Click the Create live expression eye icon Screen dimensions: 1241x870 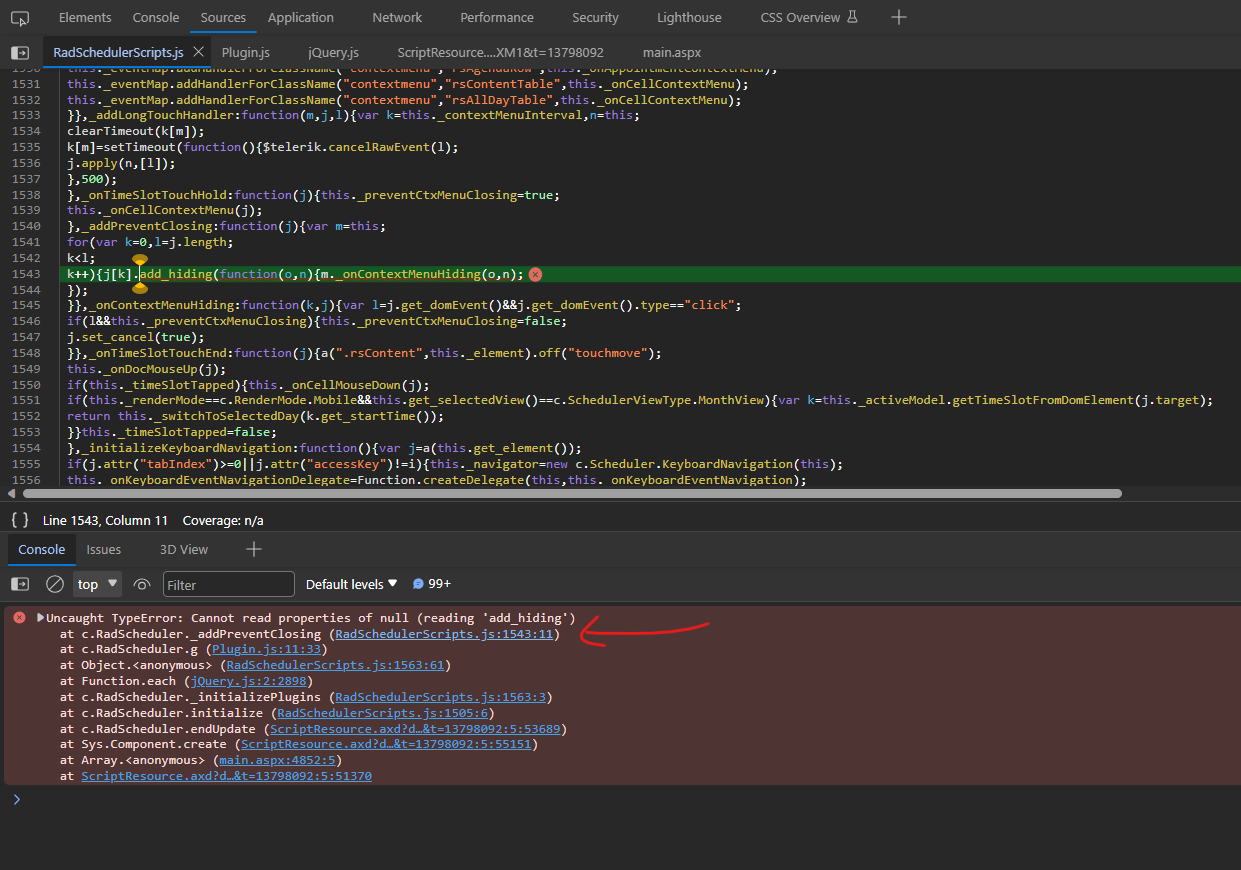142,584
